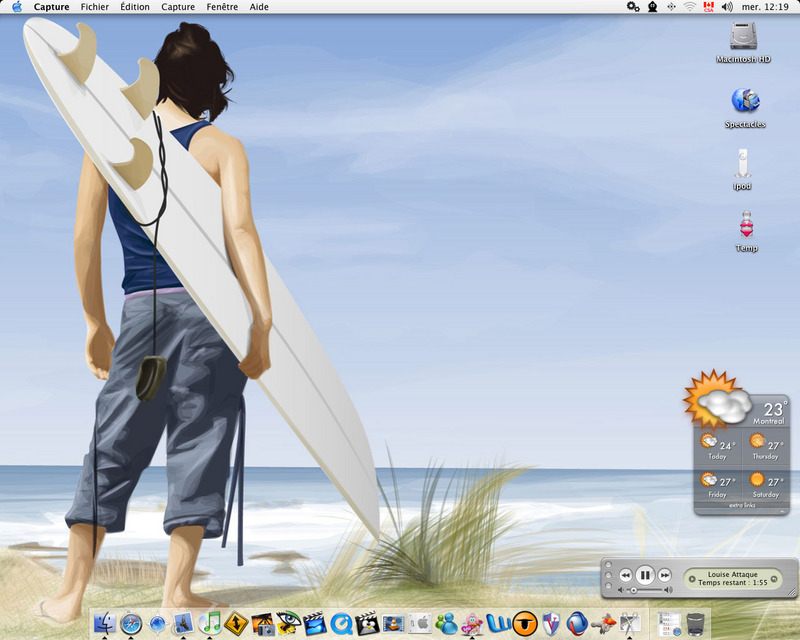Launch iPhoto from the dock
The height and width of the screenshot is (640, 800).
(263, 623)
